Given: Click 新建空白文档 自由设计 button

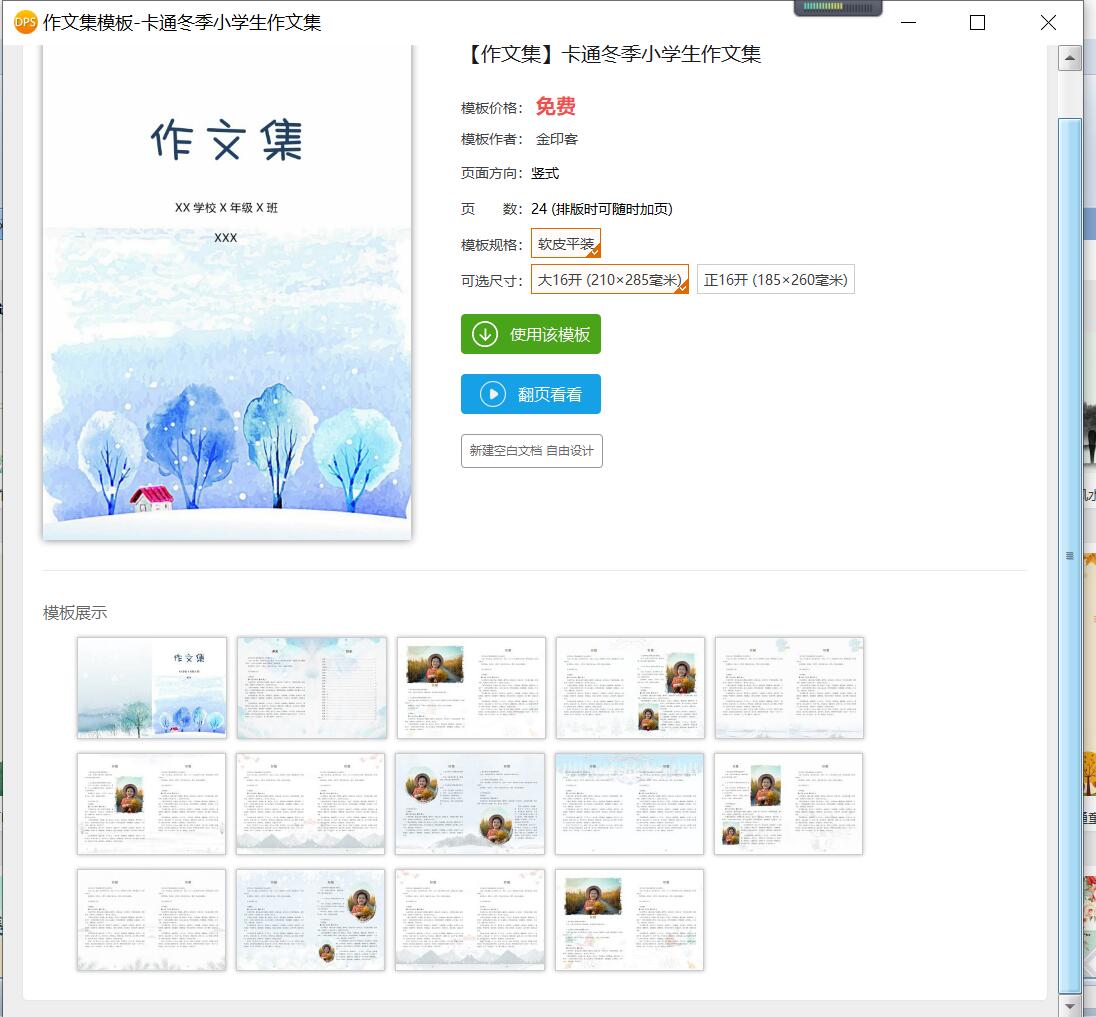Looking at the screenshot, I should pos(531,451).
